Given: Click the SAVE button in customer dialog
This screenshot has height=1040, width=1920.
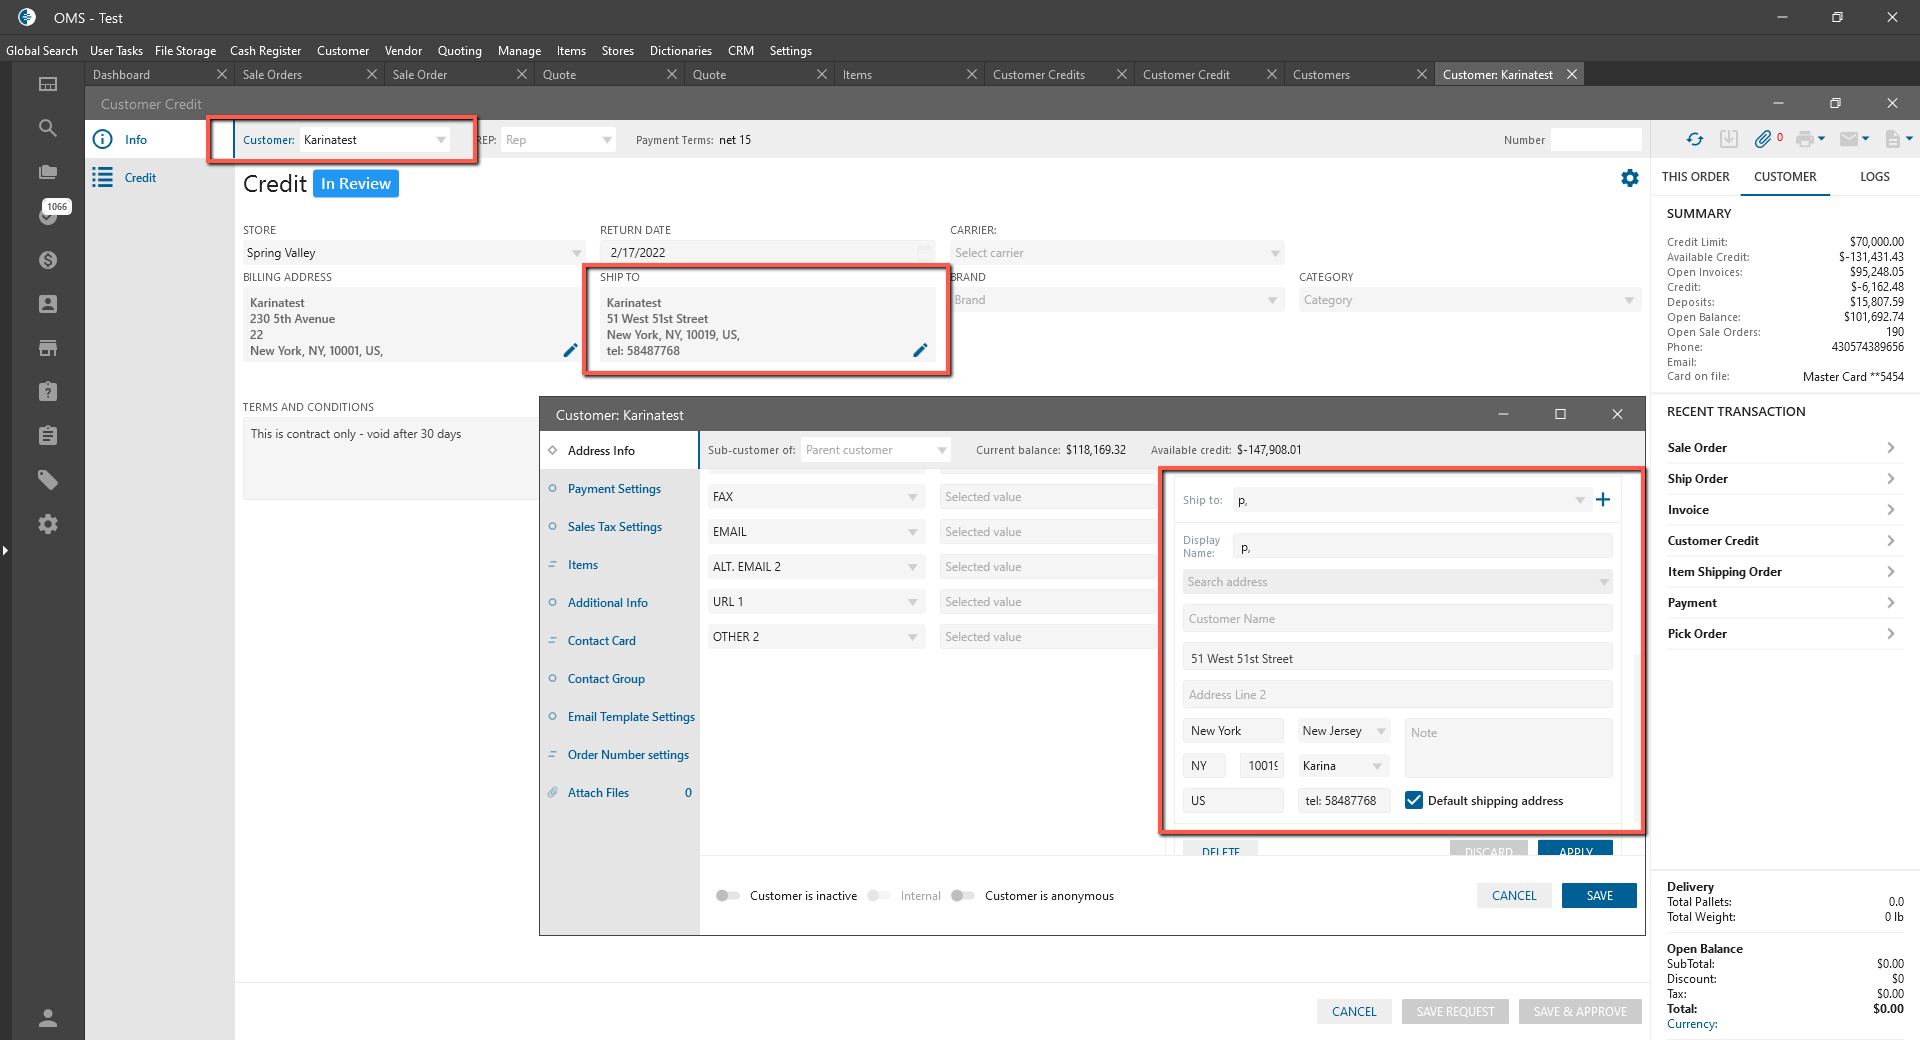Looking at the screenshot, I should (x=1598, y=896).
